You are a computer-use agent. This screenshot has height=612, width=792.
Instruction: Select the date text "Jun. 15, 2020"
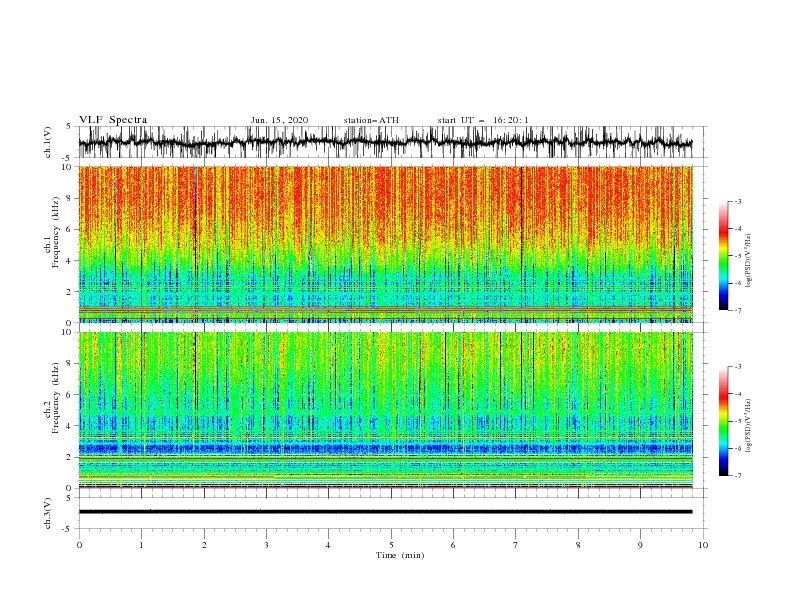[x=279, y=120]
